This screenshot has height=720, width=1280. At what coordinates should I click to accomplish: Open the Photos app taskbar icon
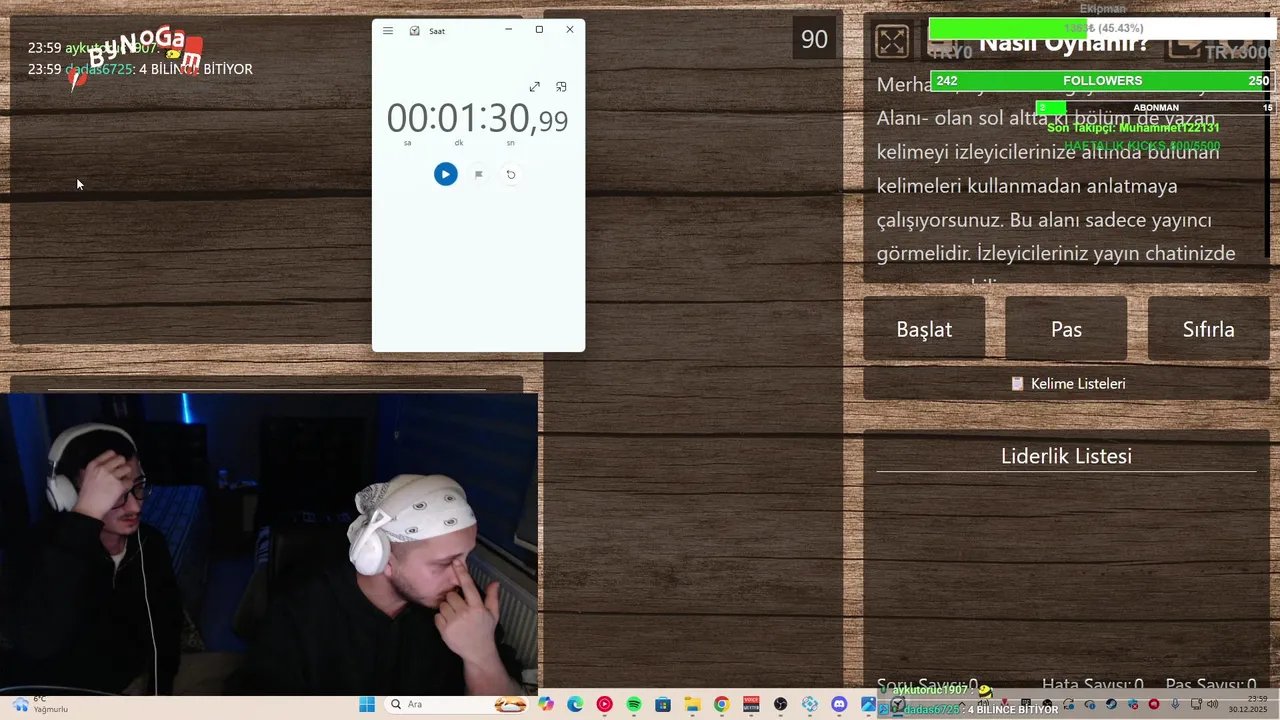click(x=868, y=705)
